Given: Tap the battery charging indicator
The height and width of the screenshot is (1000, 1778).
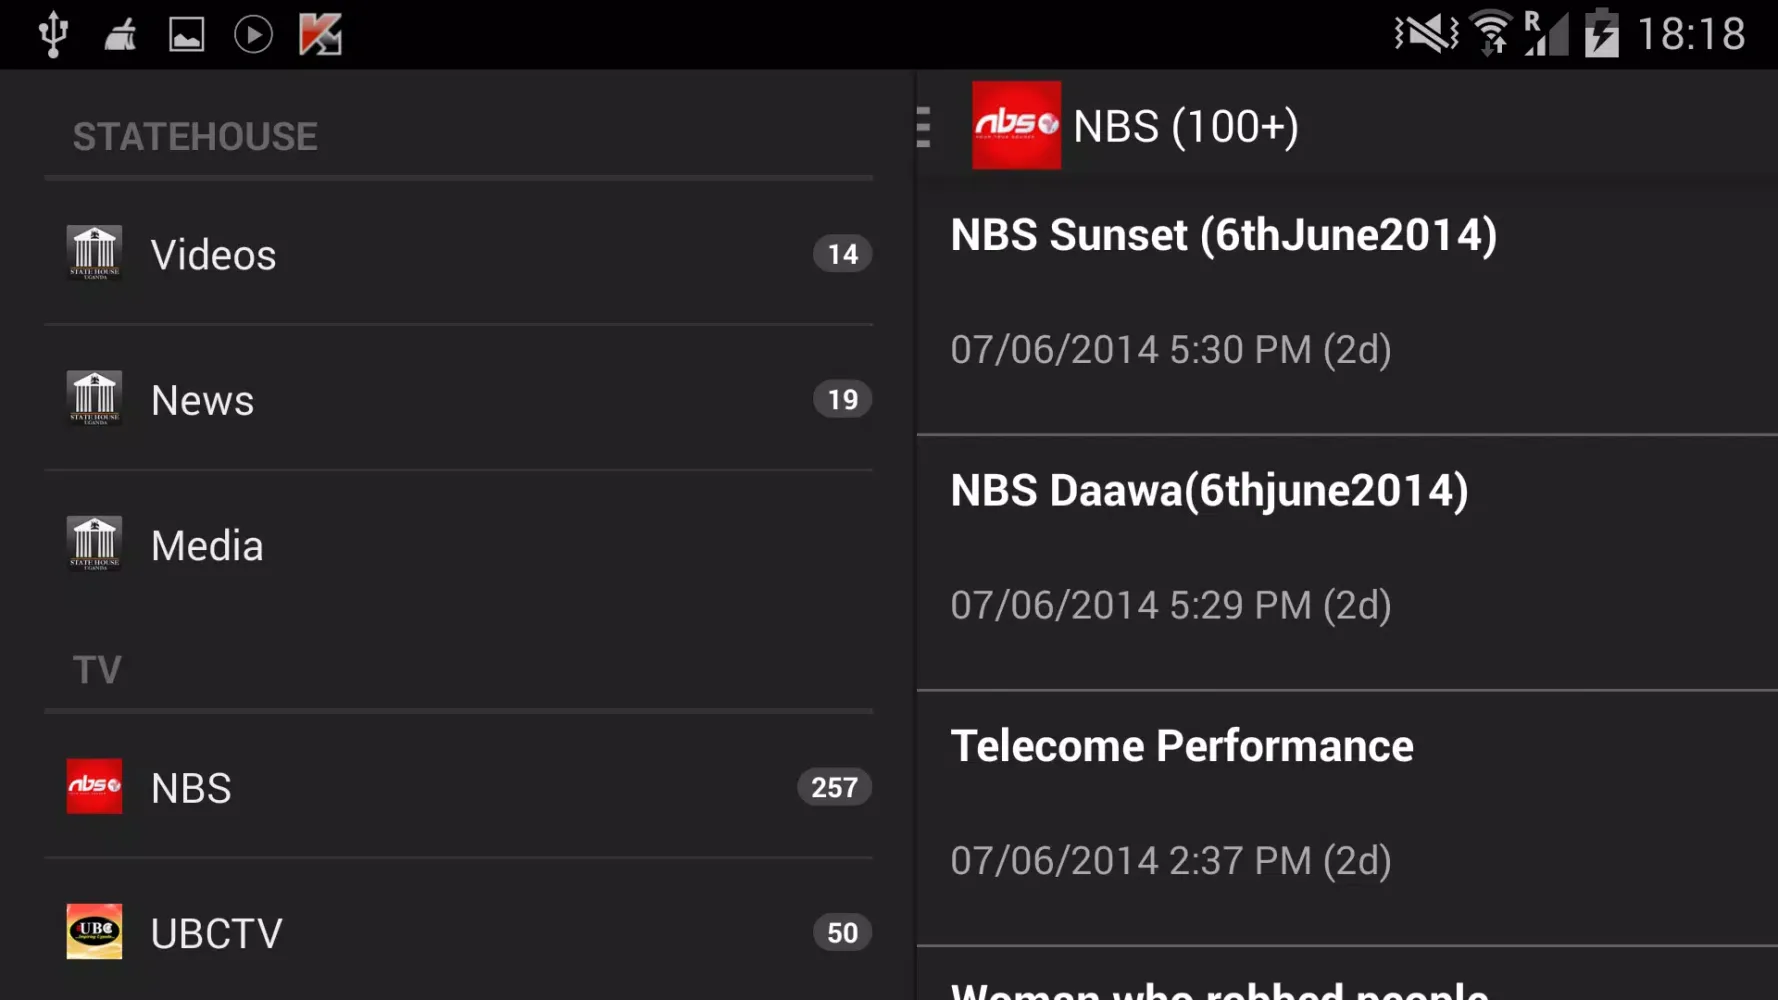Looking at the screenshot, I should click(1601, 33).
